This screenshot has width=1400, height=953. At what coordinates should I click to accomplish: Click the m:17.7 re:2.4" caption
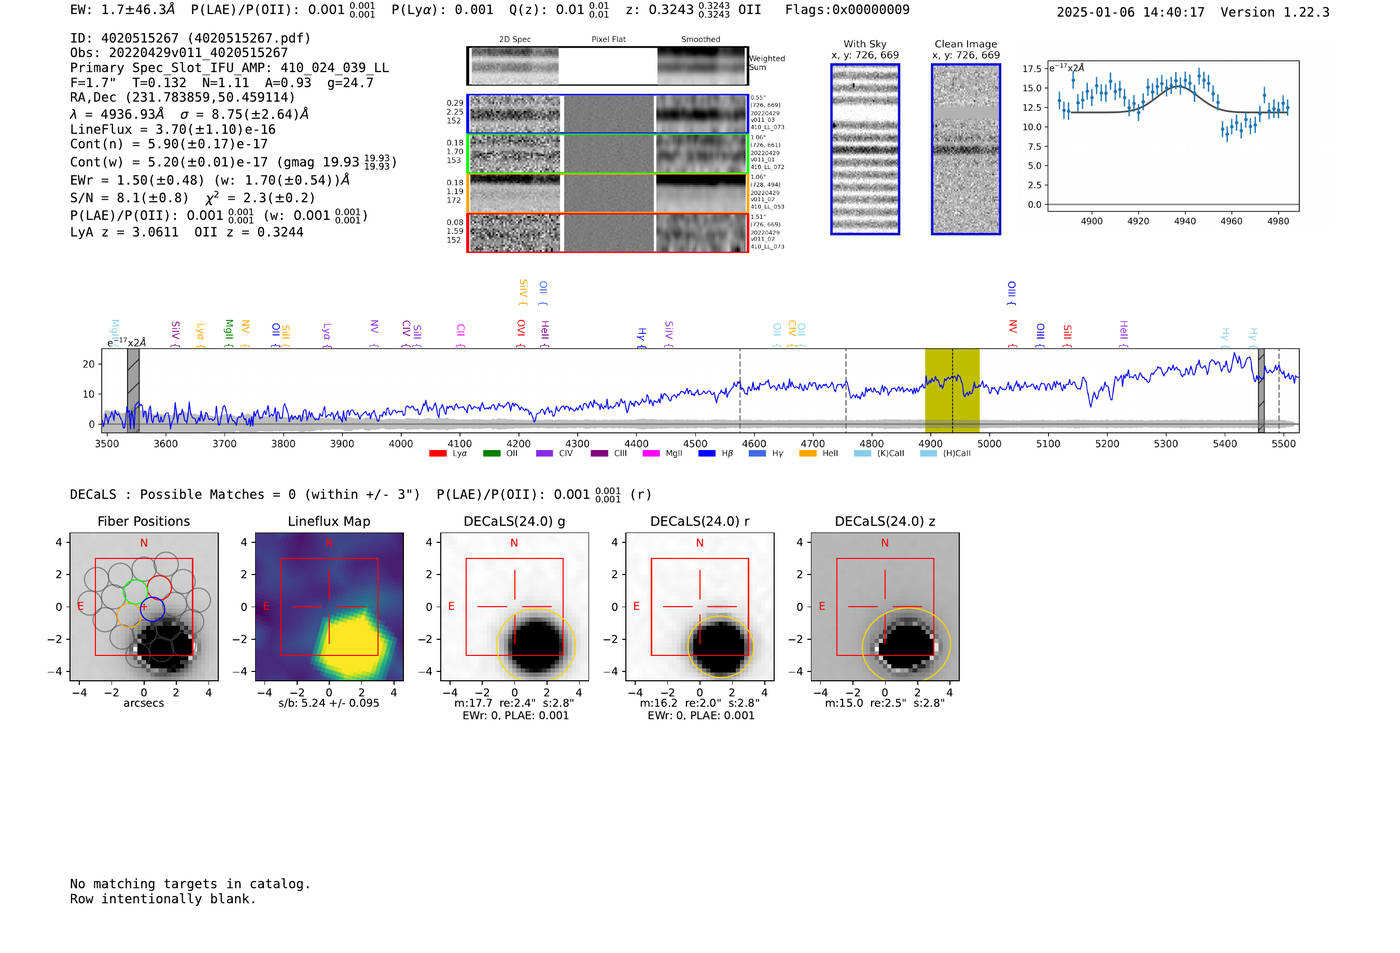pyautogui.click(x=514, y=703)
